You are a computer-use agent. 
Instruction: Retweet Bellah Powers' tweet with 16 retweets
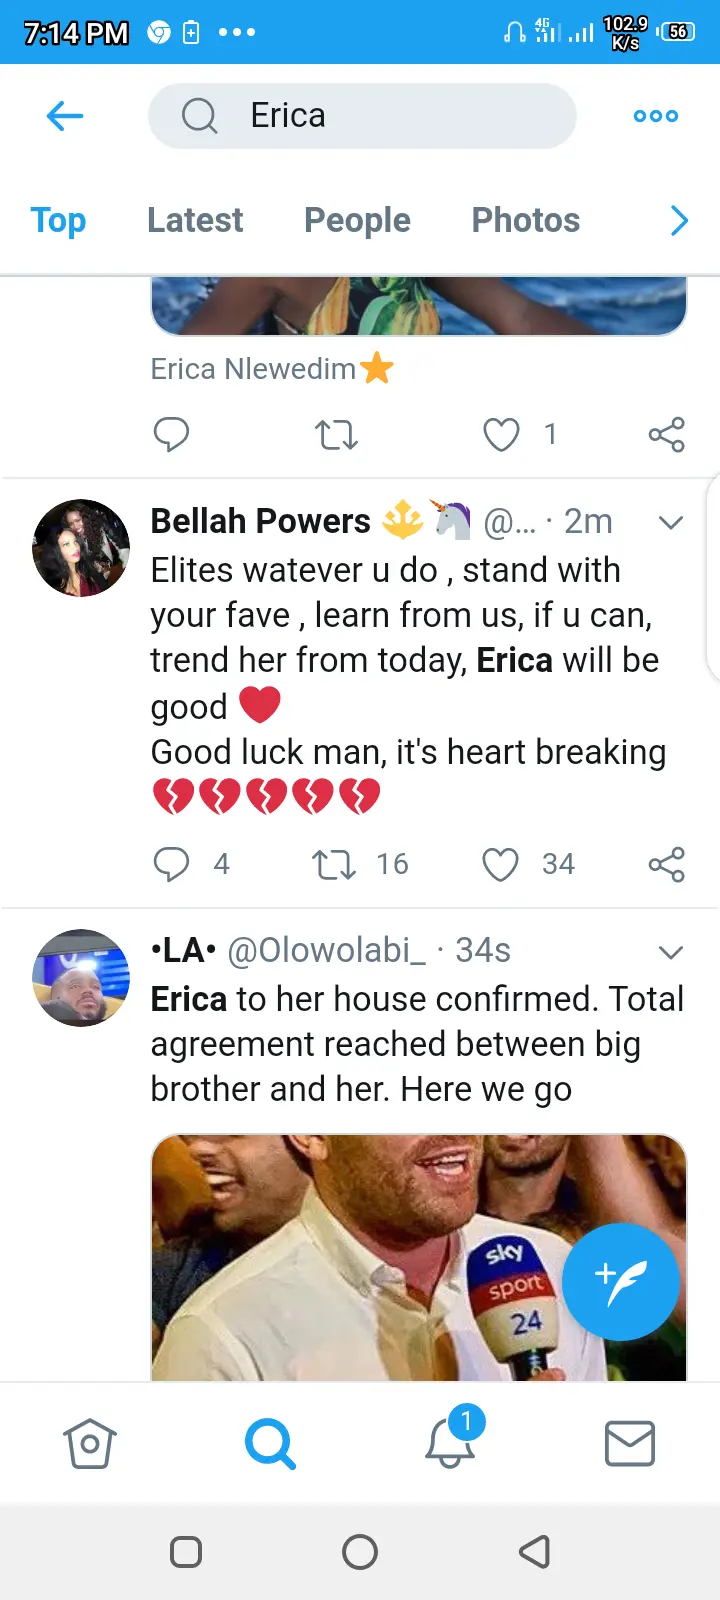click(x=334, y=864)
